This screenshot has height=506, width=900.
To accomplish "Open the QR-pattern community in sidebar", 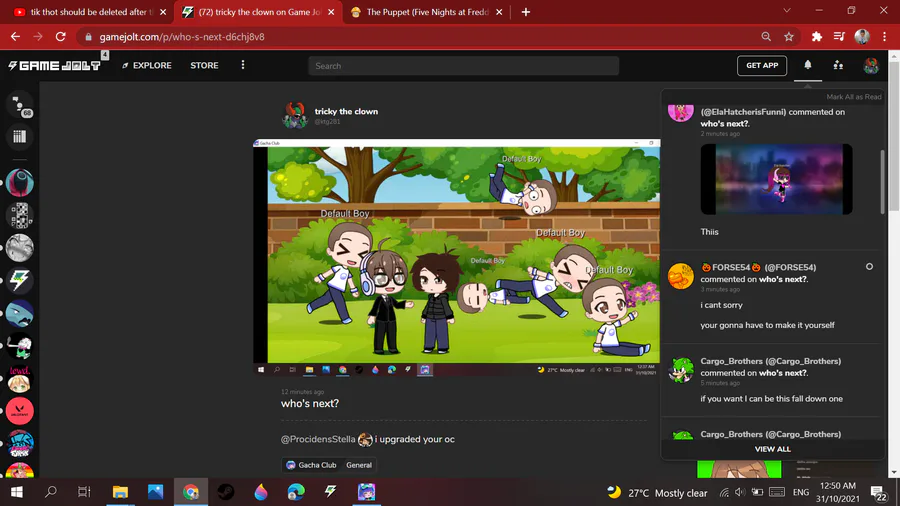I will click(20, 216).
